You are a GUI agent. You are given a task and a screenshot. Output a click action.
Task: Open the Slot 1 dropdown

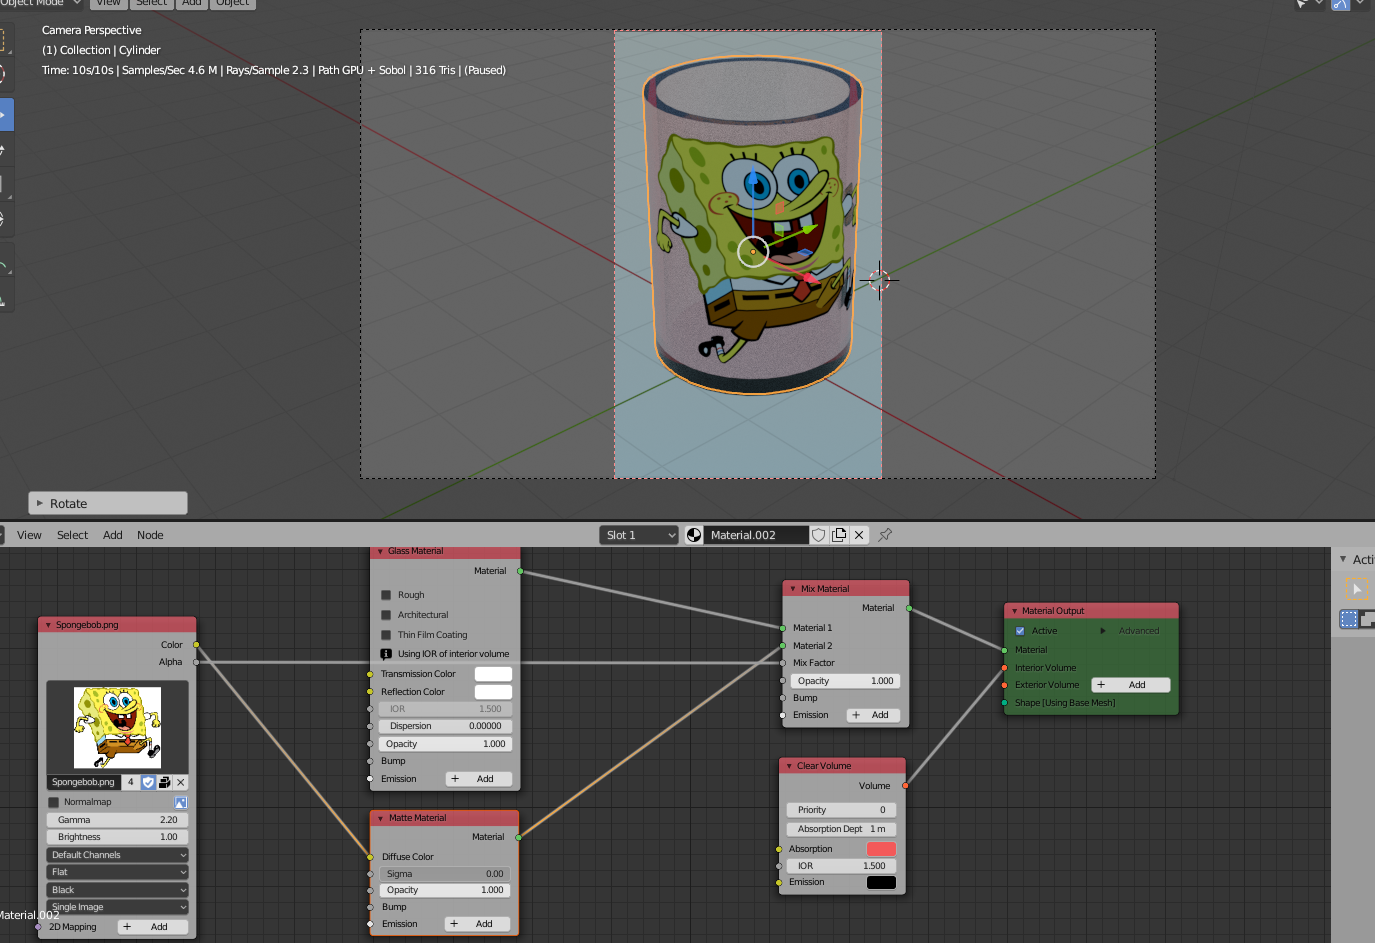pyautogui.click(x=640, y=535)
